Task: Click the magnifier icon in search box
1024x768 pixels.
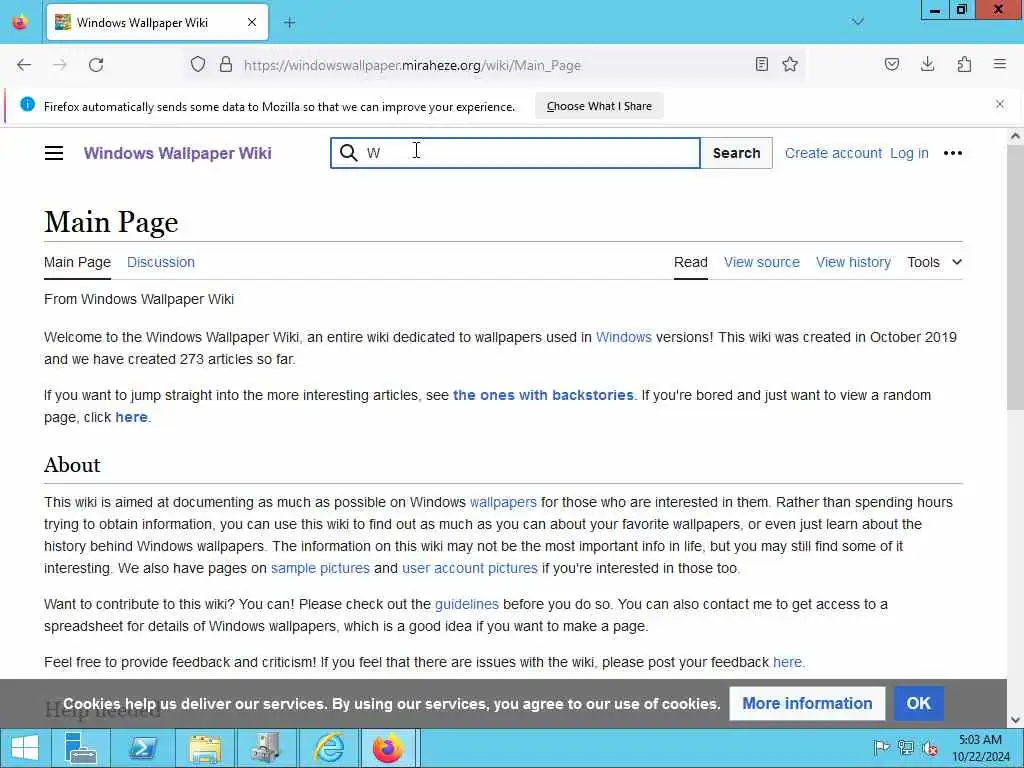Action: [x=349, y=153]
